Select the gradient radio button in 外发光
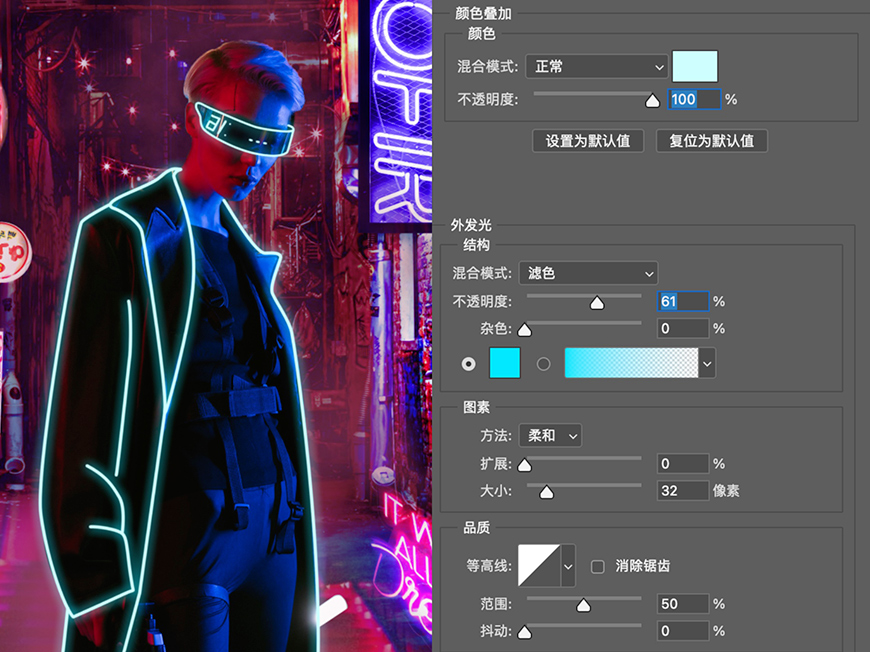The height and width of the screenshot is (652, 870). 543,363
